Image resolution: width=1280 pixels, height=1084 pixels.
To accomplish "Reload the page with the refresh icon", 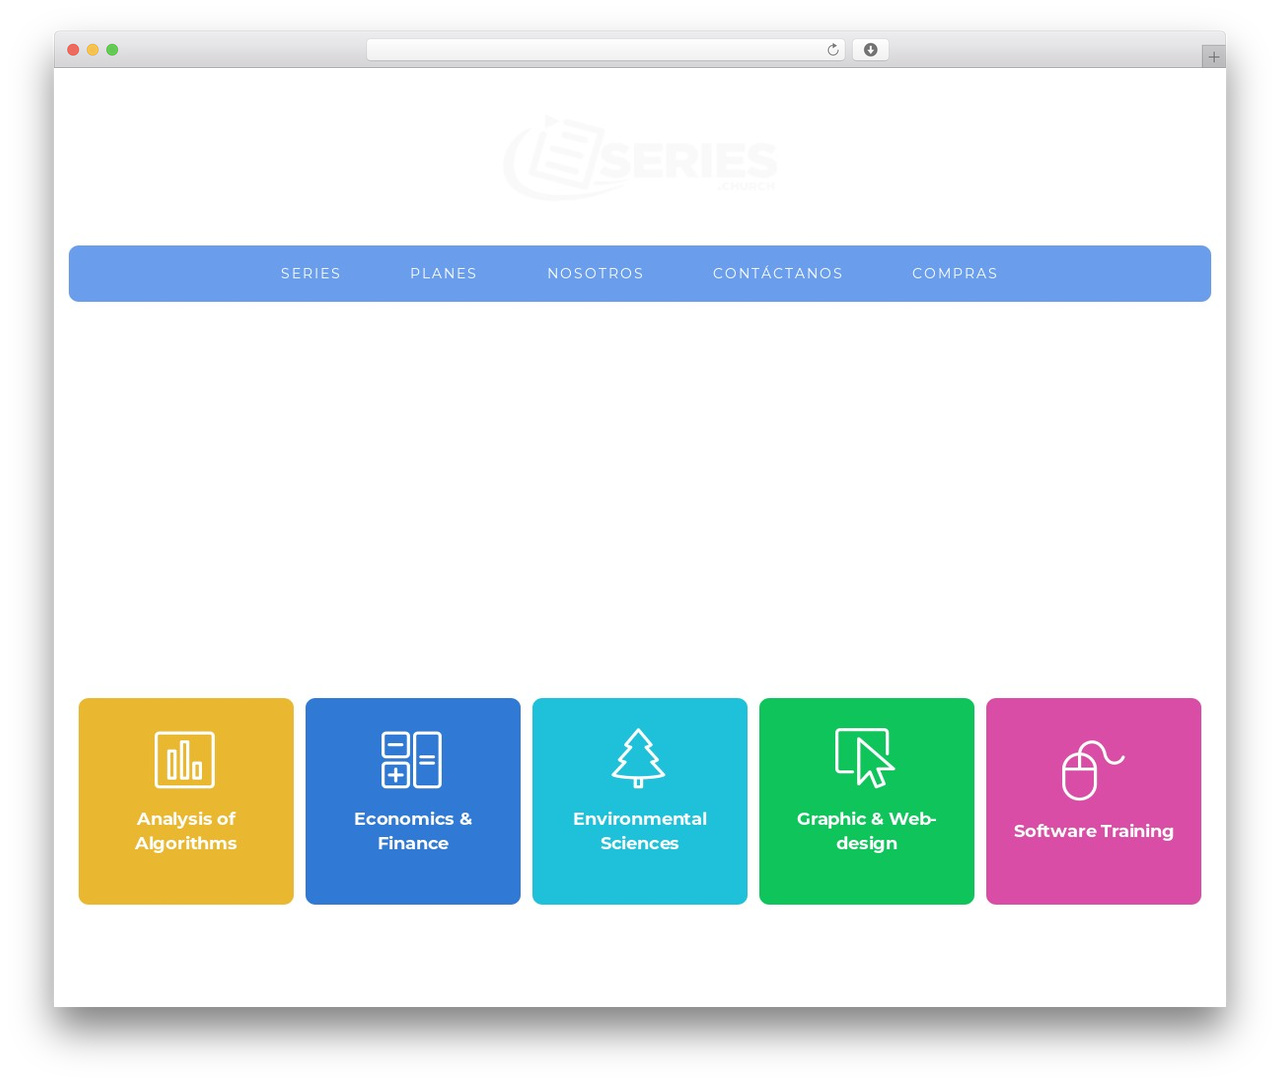I will pos(833,50).
